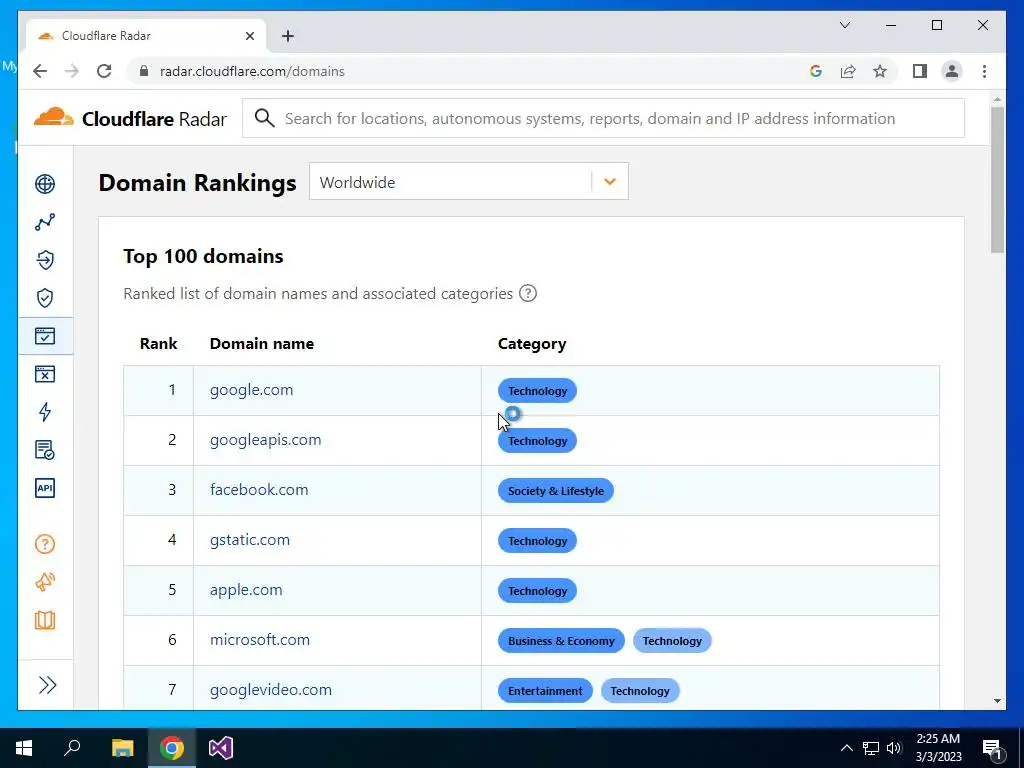Open facebook.com domain link

(259, 490)
